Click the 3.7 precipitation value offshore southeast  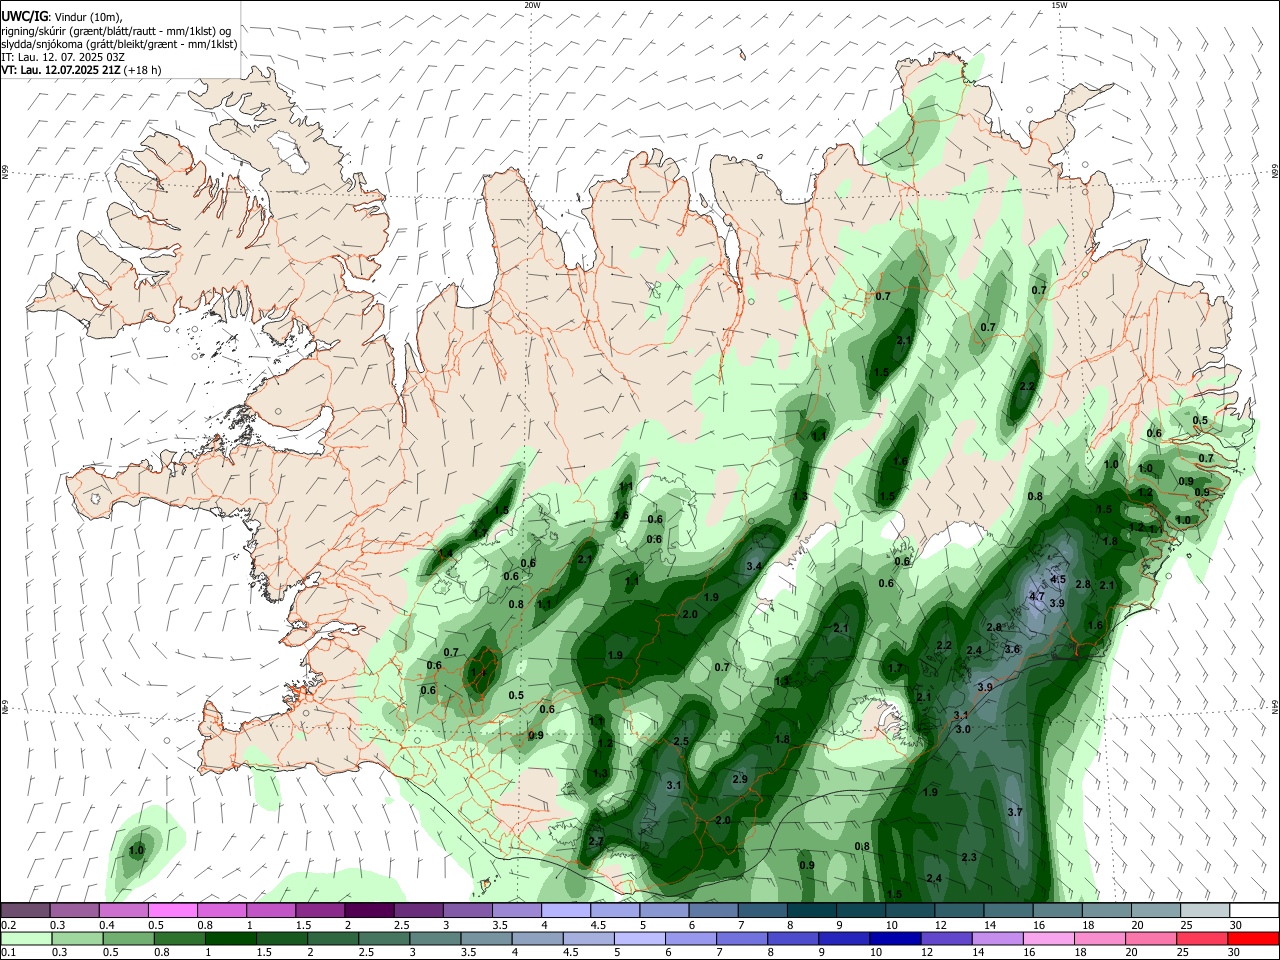1015,812
